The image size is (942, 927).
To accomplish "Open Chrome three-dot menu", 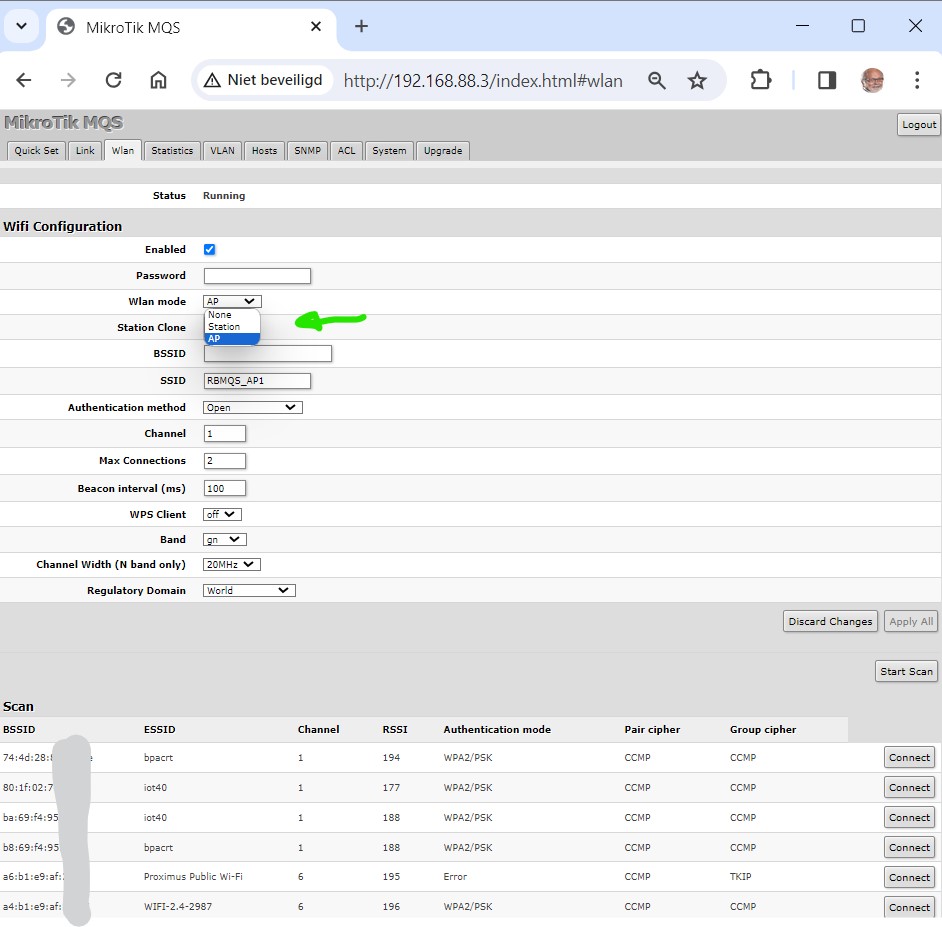I will [x=916, y=81].
